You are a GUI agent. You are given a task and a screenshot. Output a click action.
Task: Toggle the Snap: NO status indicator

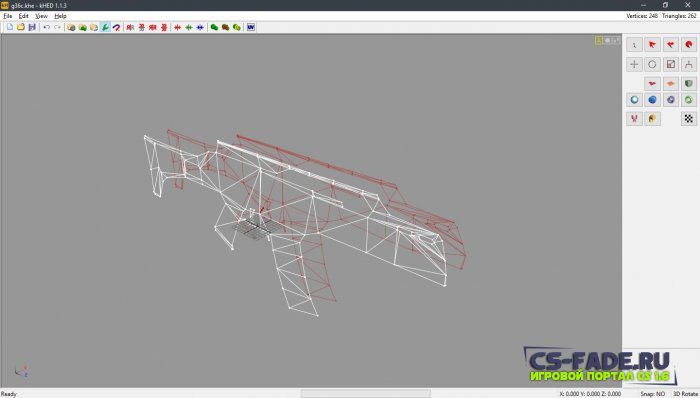point(652,394)
